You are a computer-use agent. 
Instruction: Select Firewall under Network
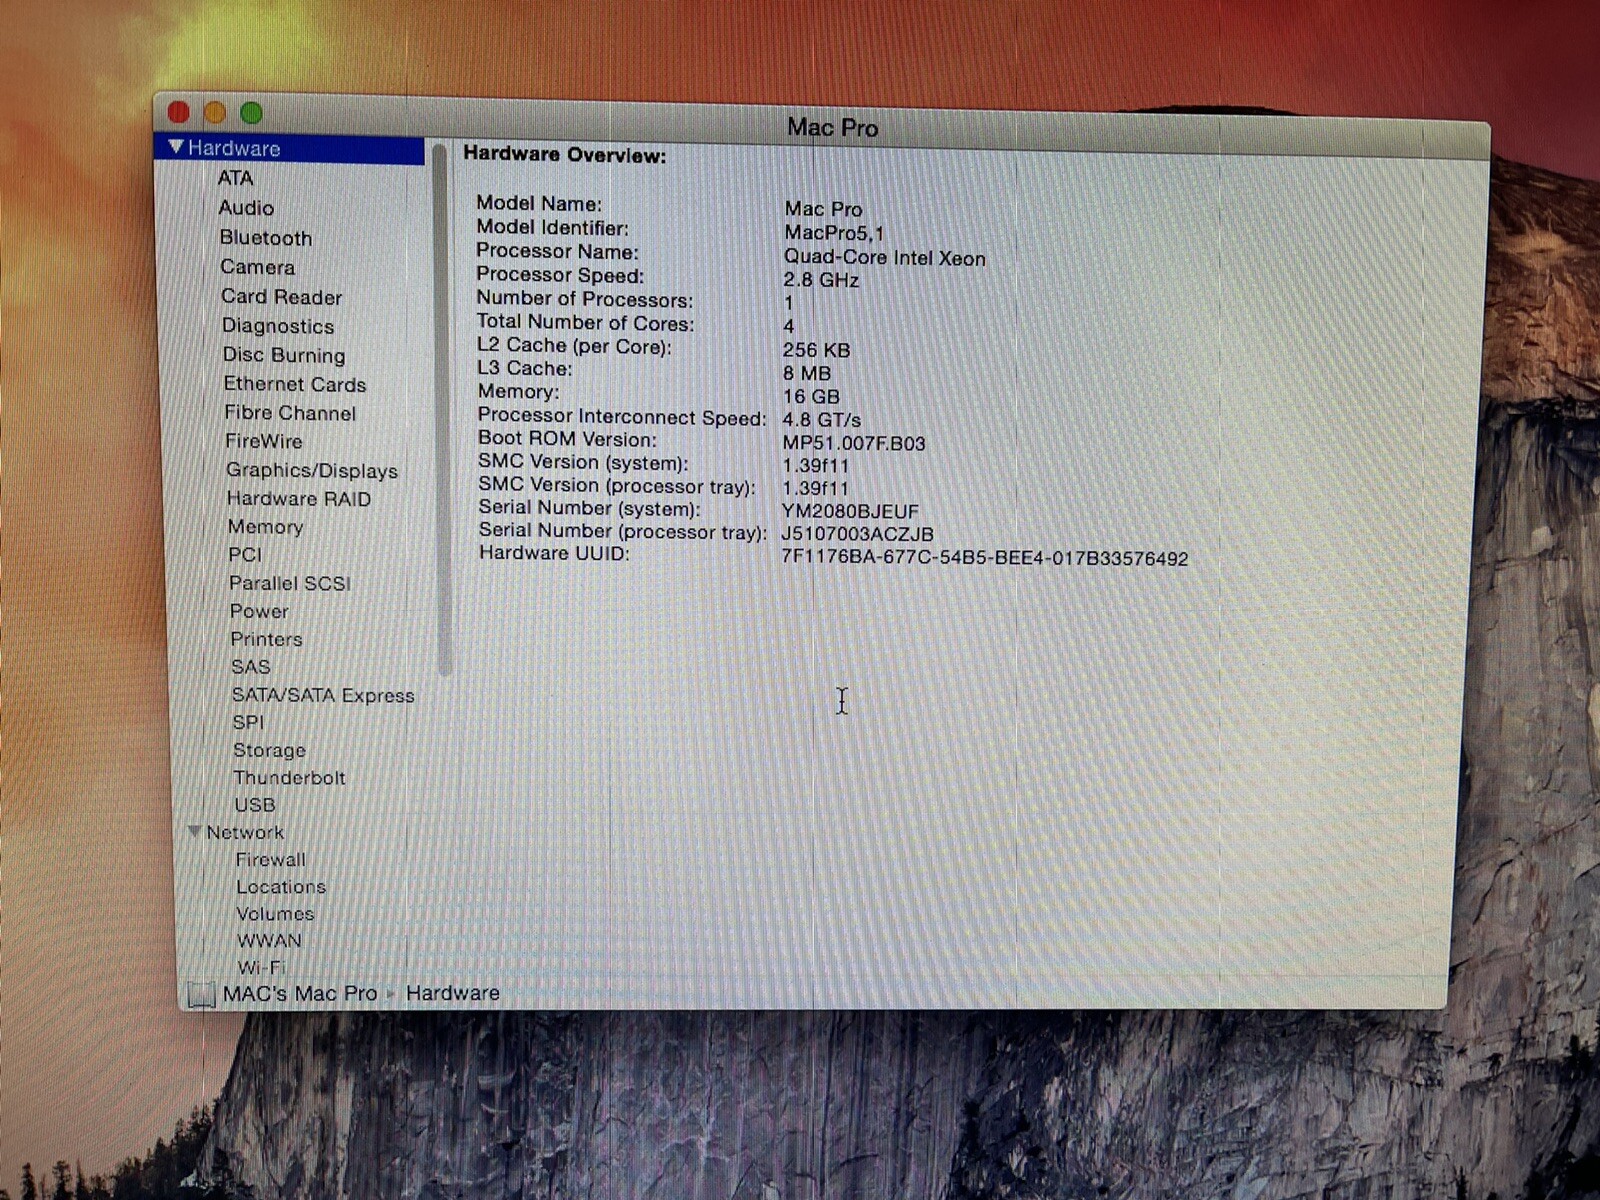click(271, 859)
